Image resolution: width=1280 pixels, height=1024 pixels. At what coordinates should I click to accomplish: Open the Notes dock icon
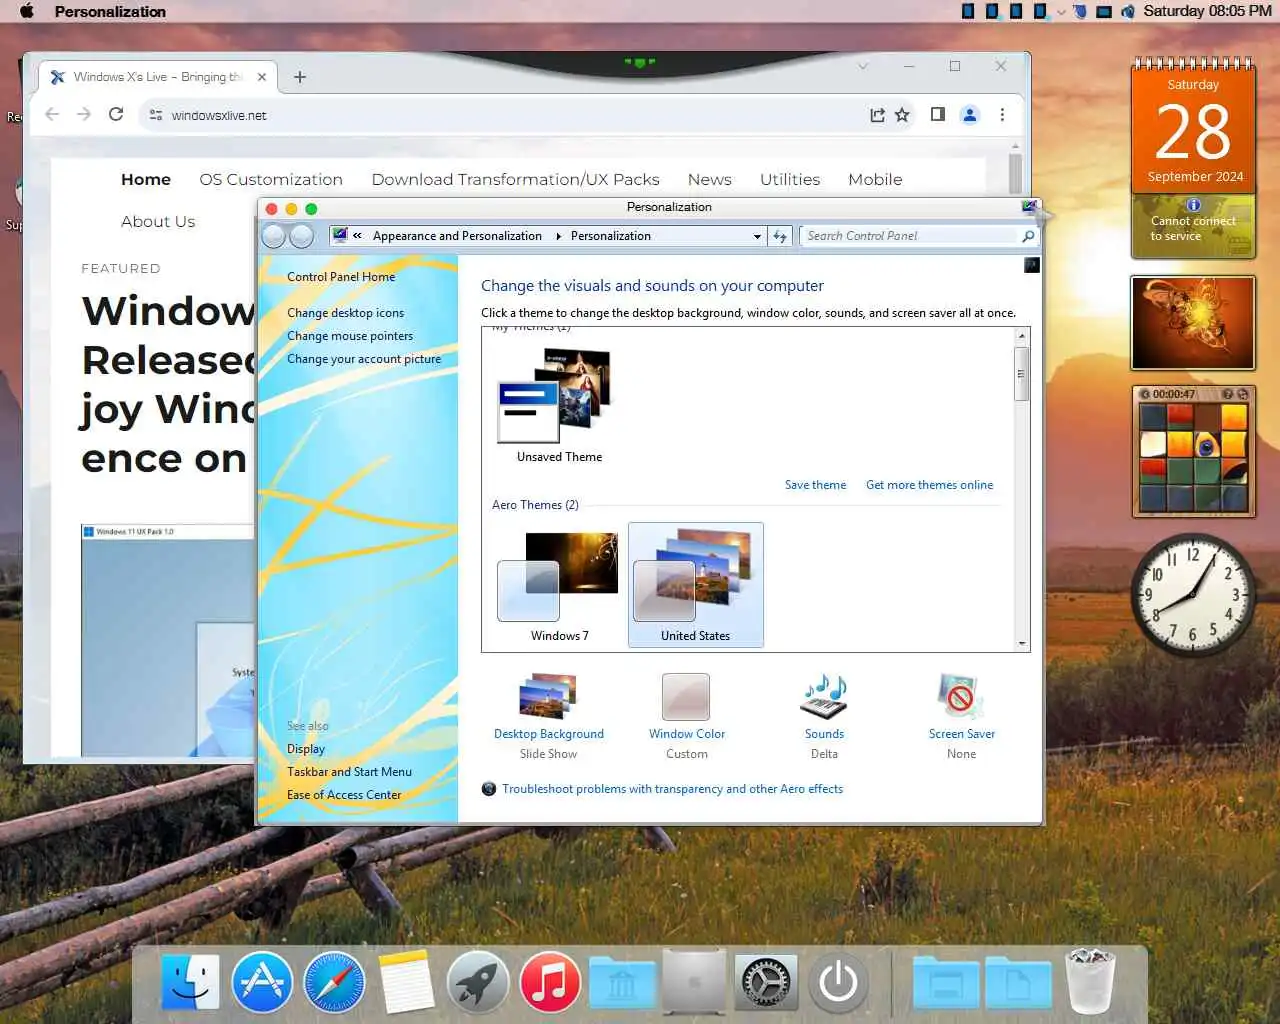point(406,982)
